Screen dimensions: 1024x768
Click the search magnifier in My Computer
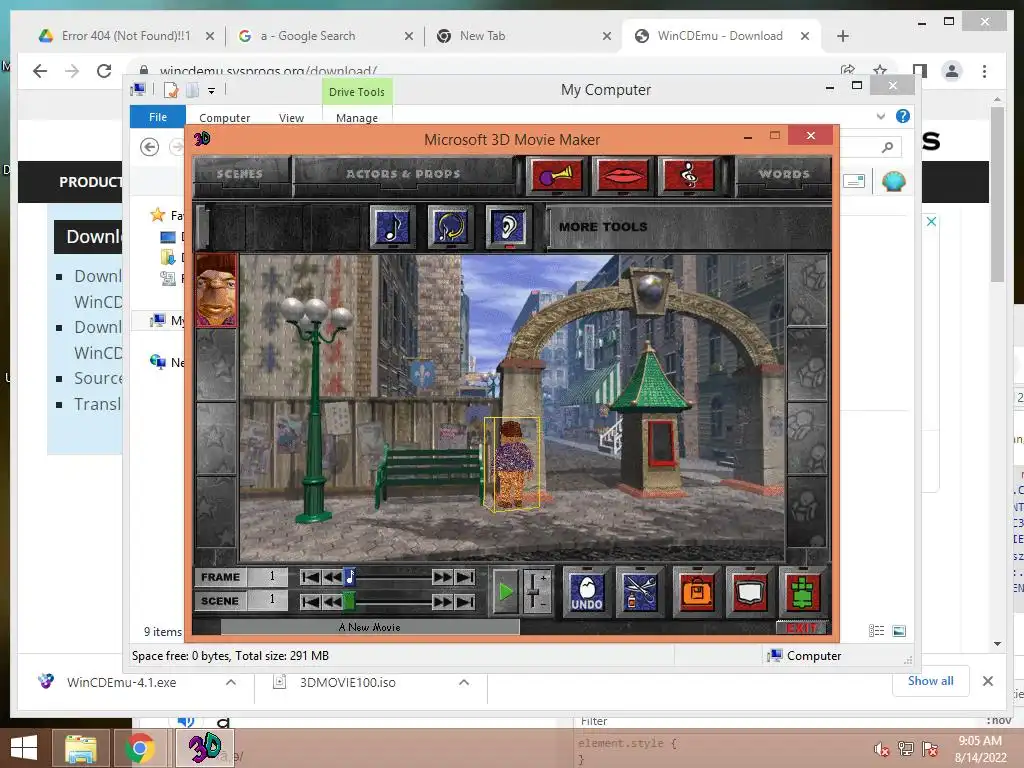(887, 148)
